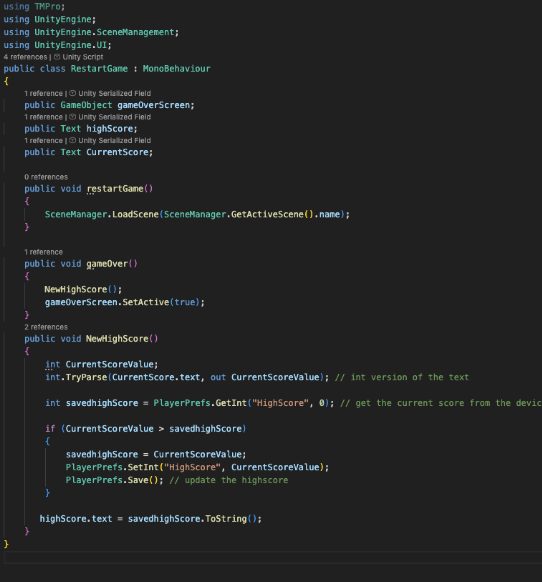This screenshot has height=582, width=542.
Task: Click 'CurrentScore' in 'public Text CurrentScore;'
Action: click(x=117, y=152)
